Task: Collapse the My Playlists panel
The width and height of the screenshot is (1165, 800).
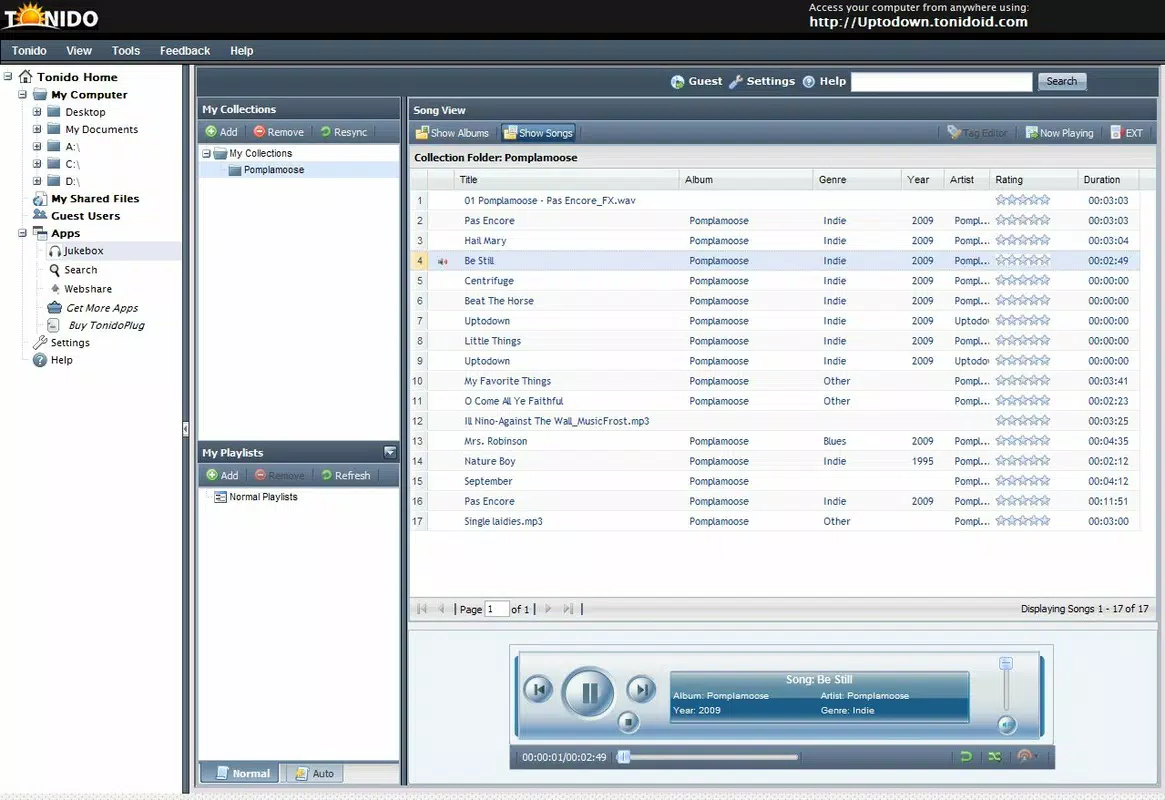Action: pos(389,452)
